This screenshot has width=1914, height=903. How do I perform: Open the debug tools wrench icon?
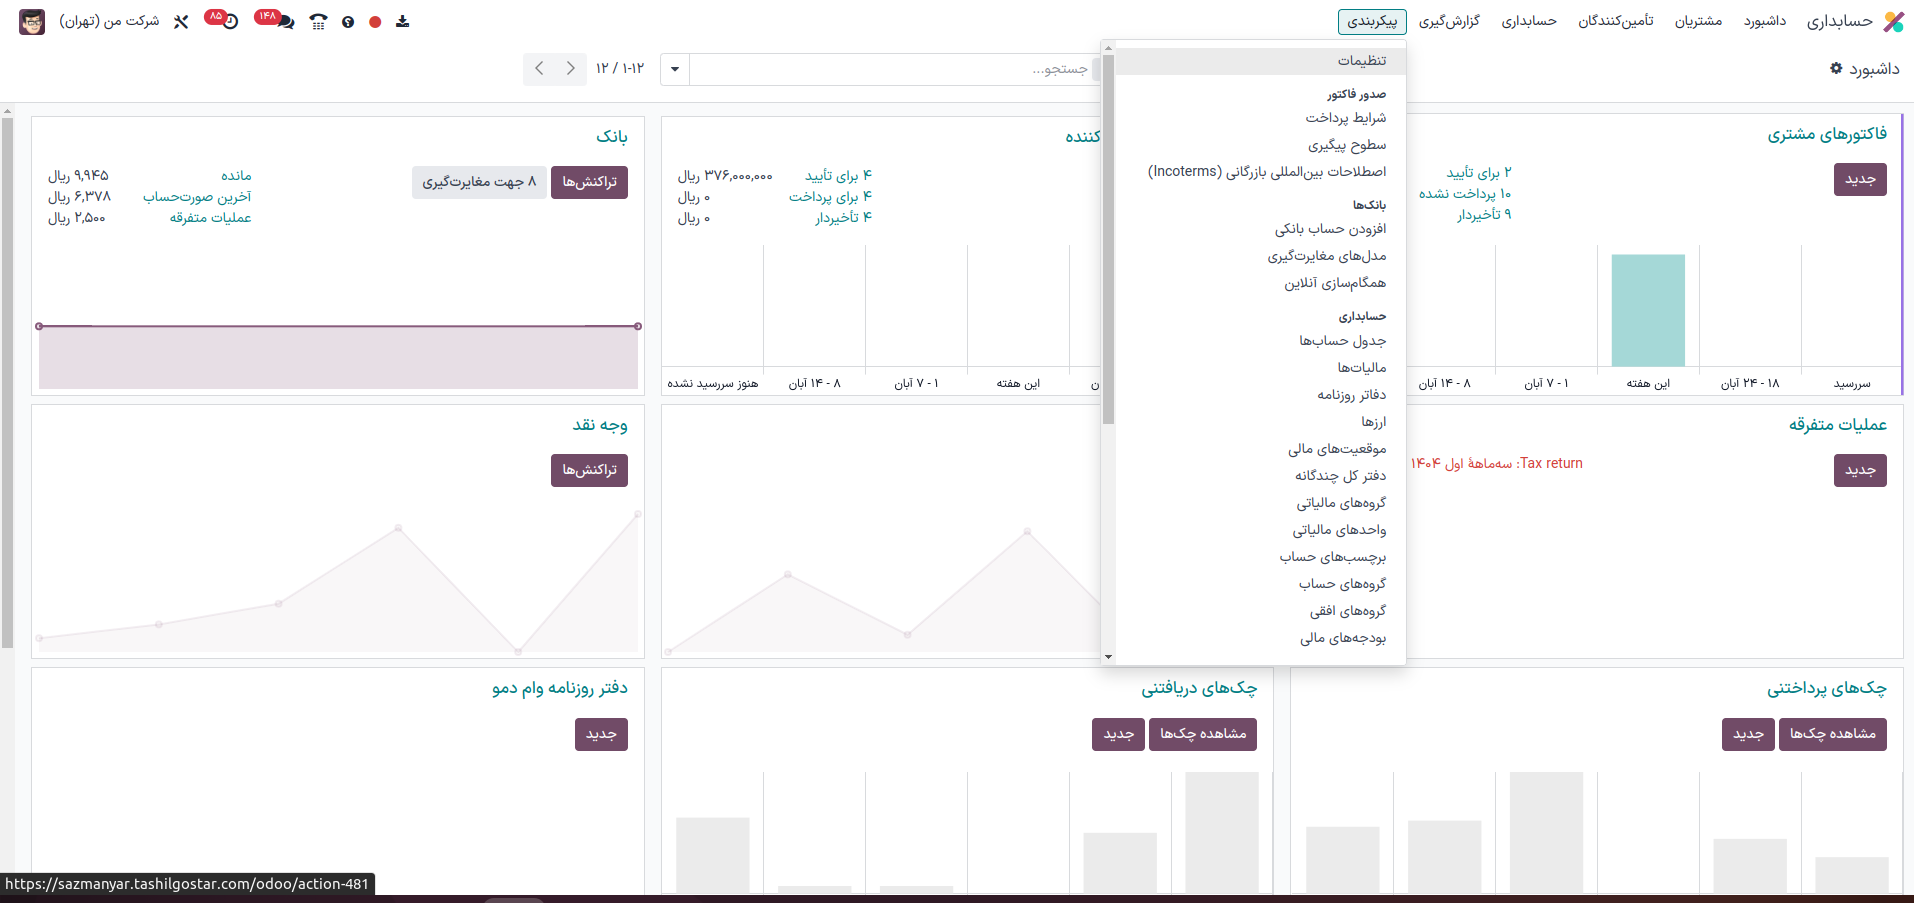[x=181, y=21]
